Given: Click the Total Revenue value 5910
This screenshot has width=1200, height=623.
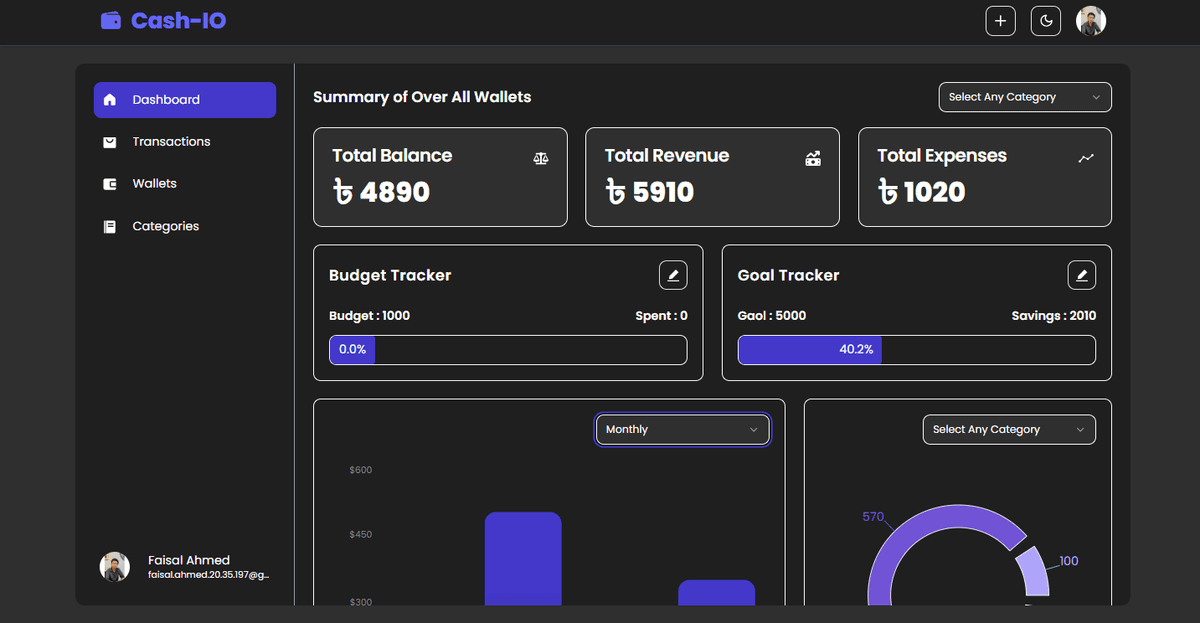Looking at the screenshot, I should click(649, 192).
